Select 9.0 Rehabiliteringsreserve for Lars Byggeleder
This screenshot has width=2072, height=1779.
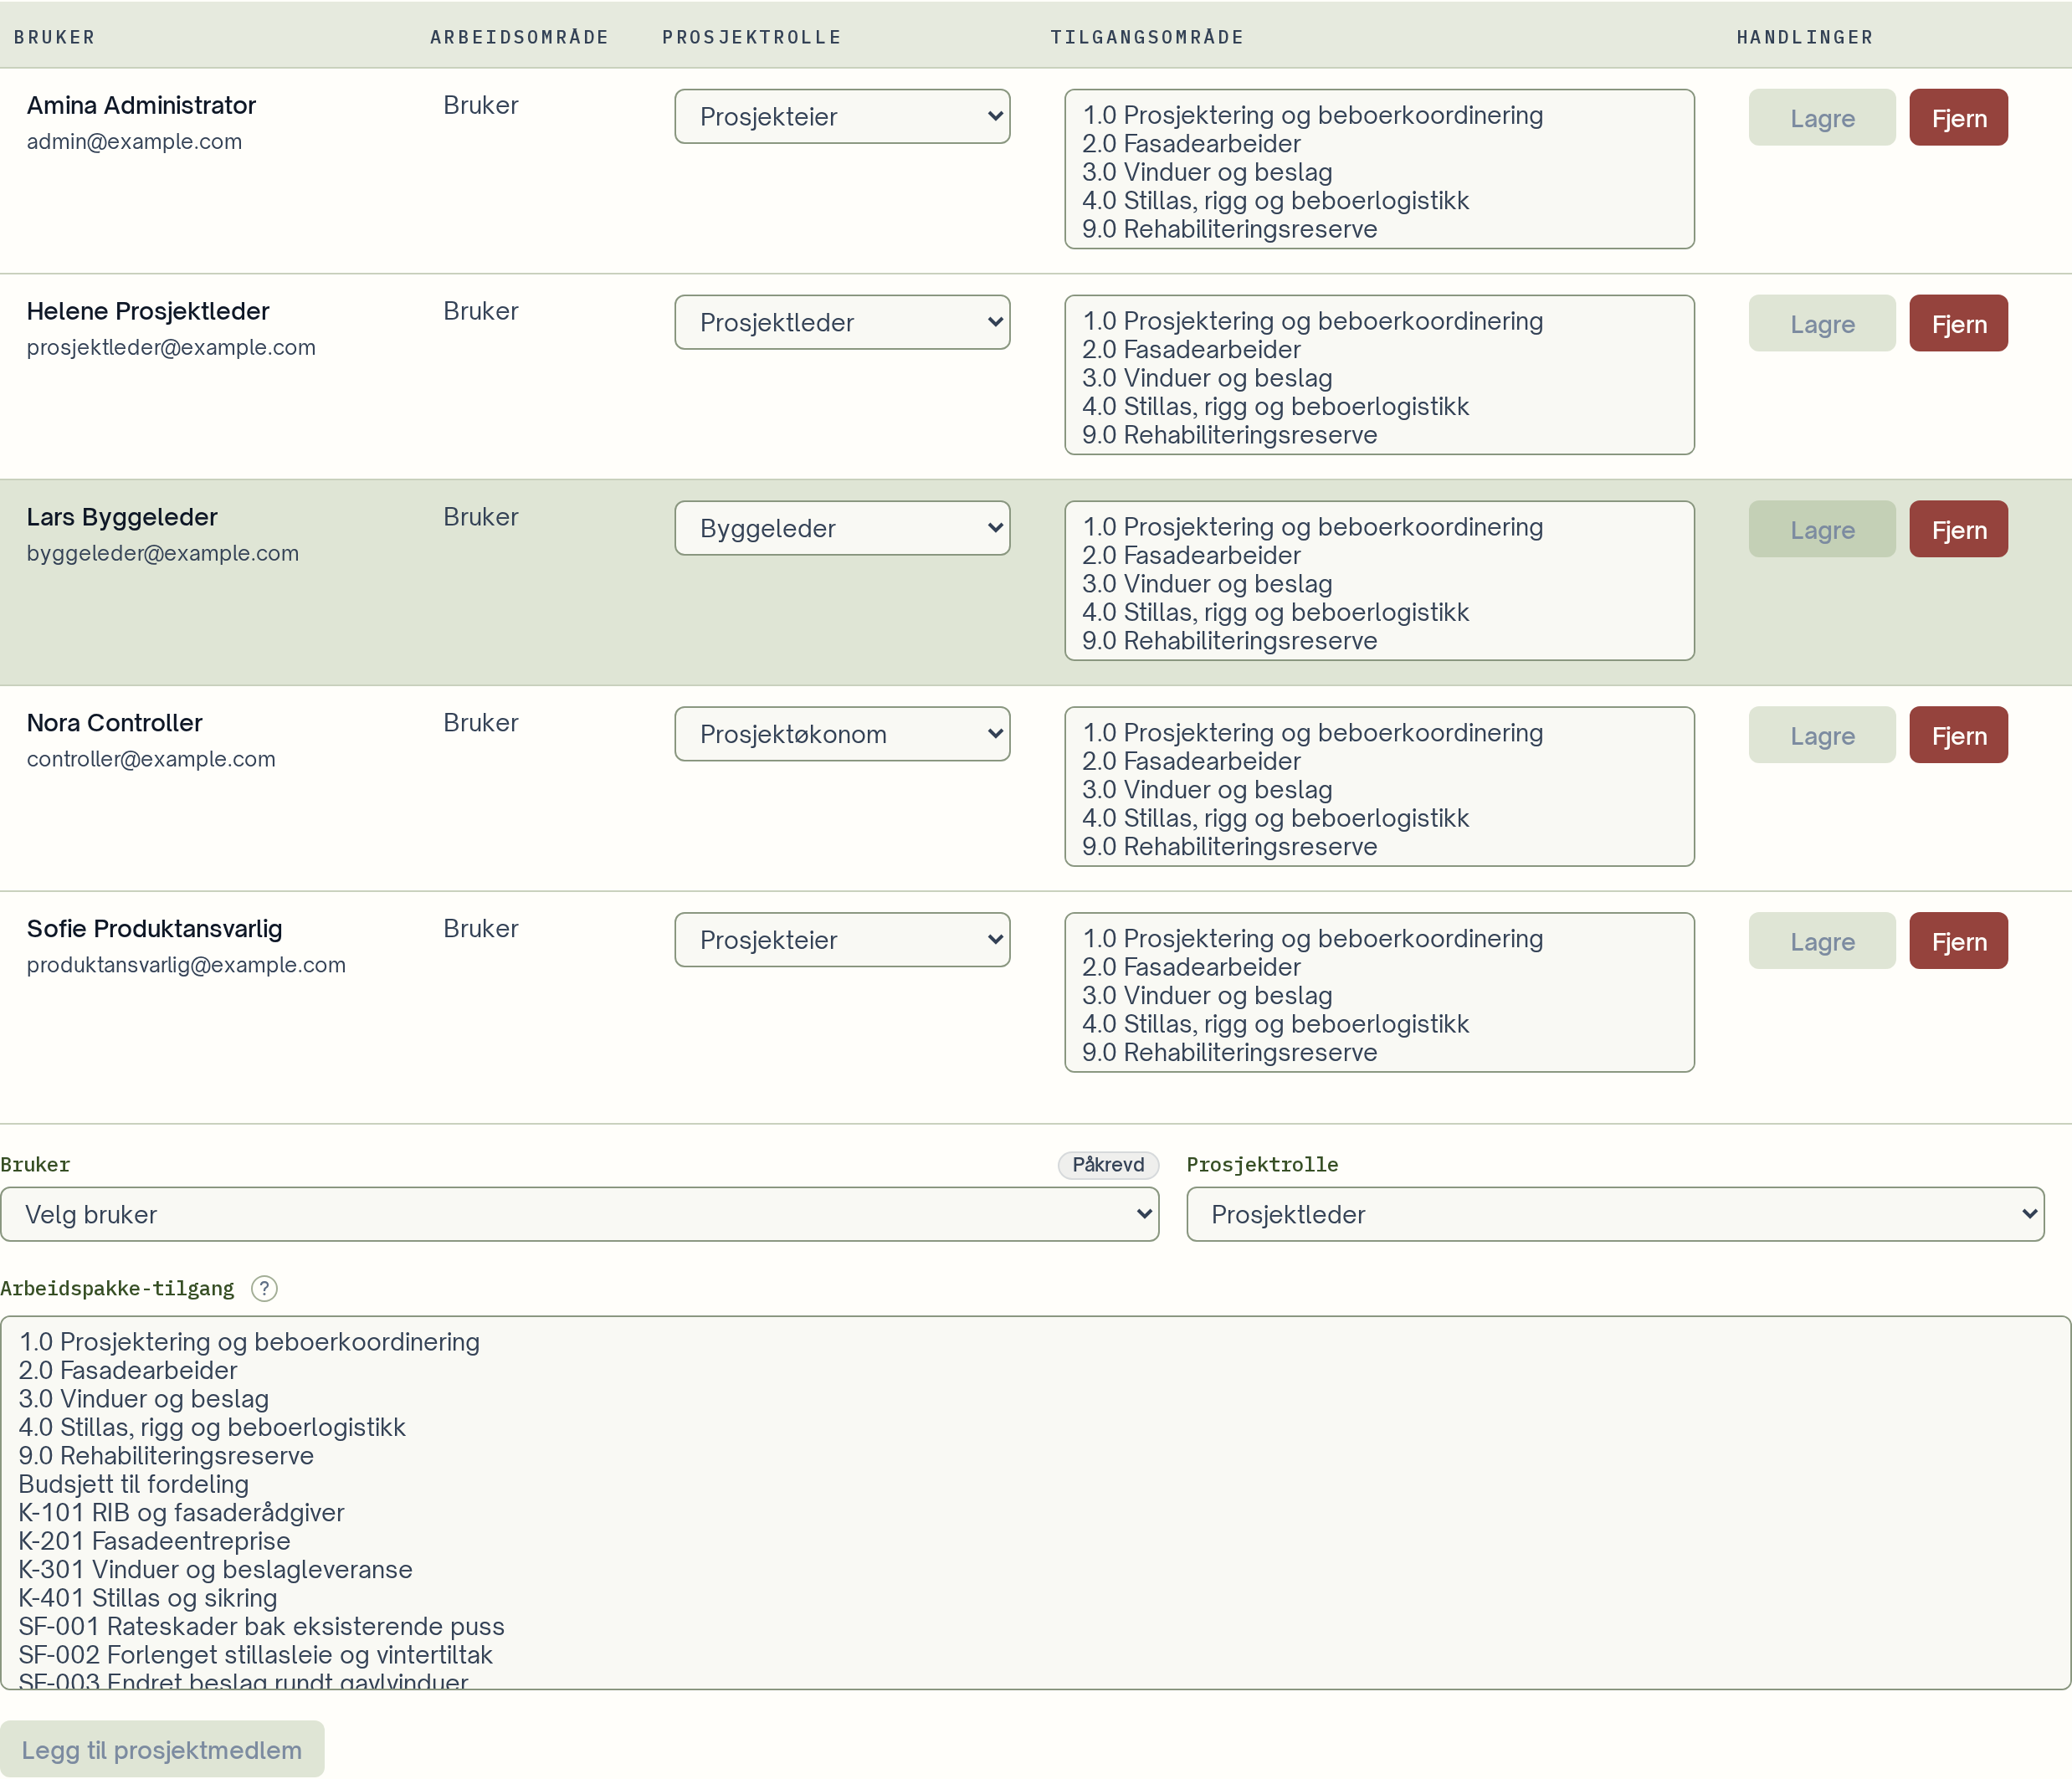[1379, 642]
